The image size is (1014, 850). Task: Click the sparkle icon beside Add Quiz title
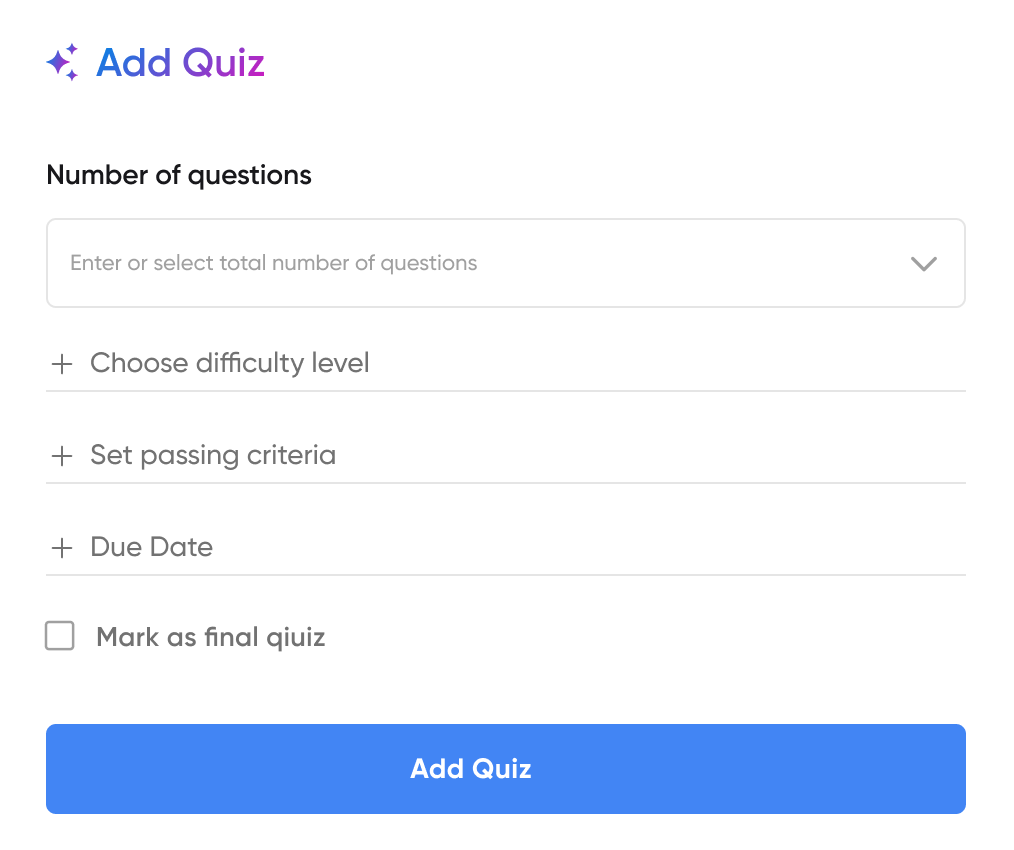click(62, 63)
